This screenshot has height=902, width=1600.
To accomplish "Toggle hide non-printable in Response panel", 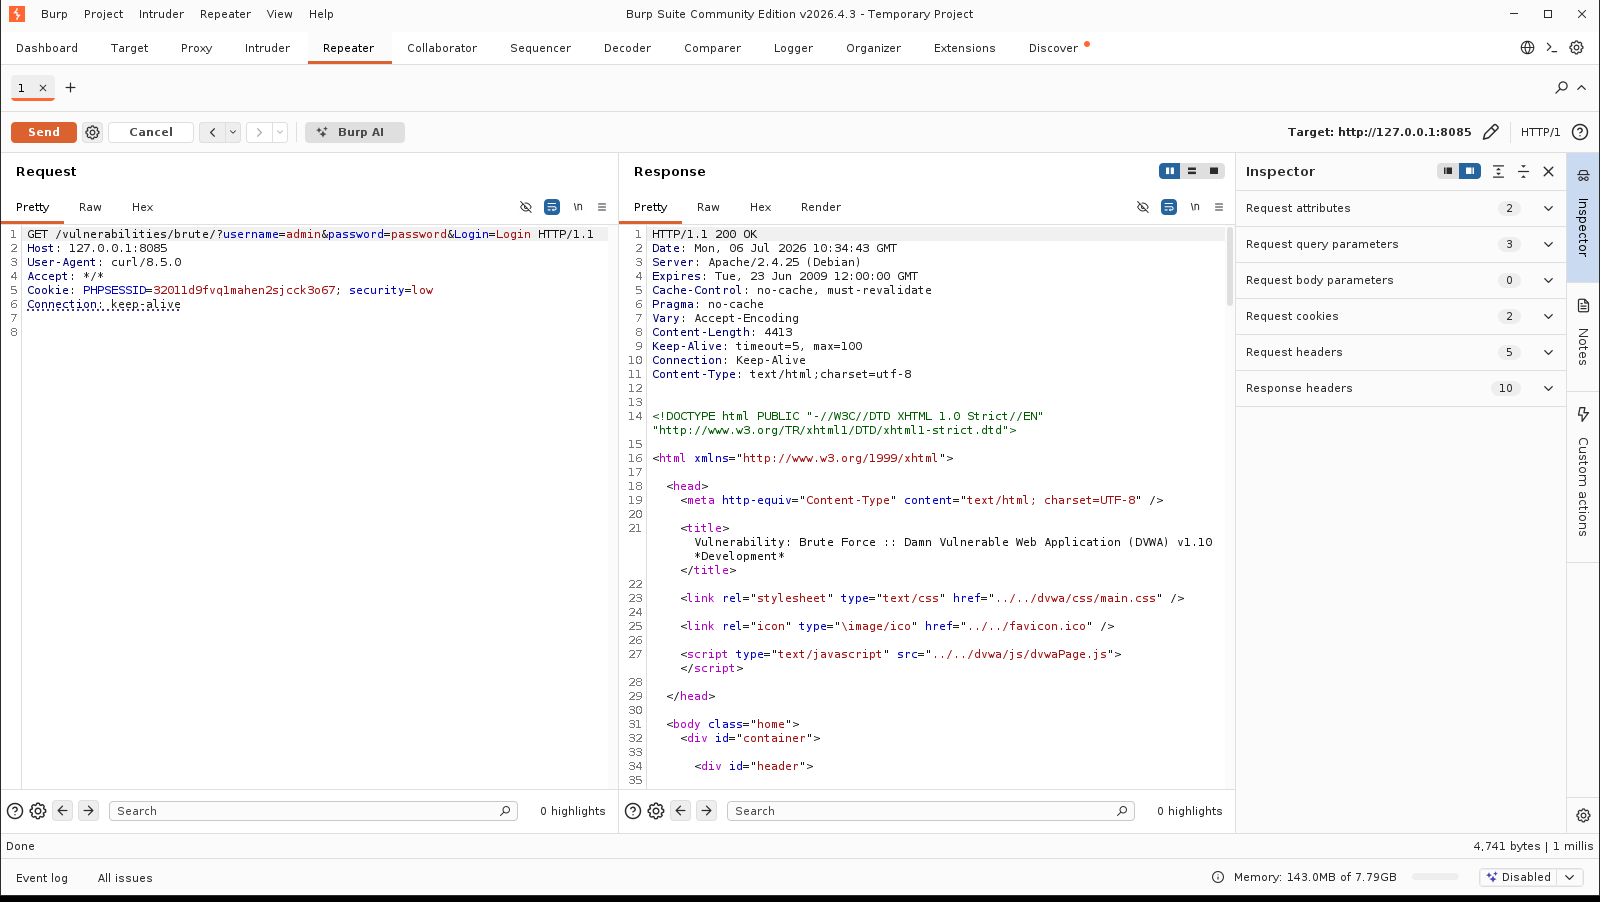I will [1143, 207].
